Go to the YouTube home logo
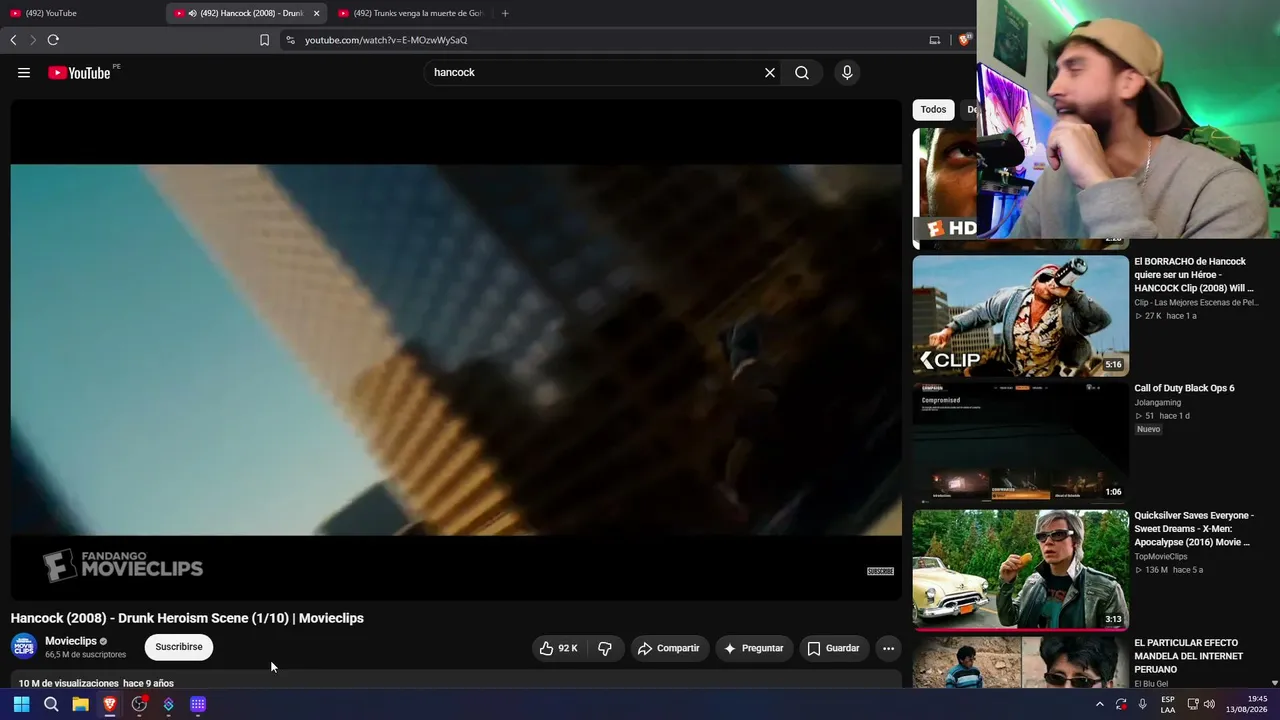The width and height of the screenshot is (1280, 720). [x=79, y=73]
